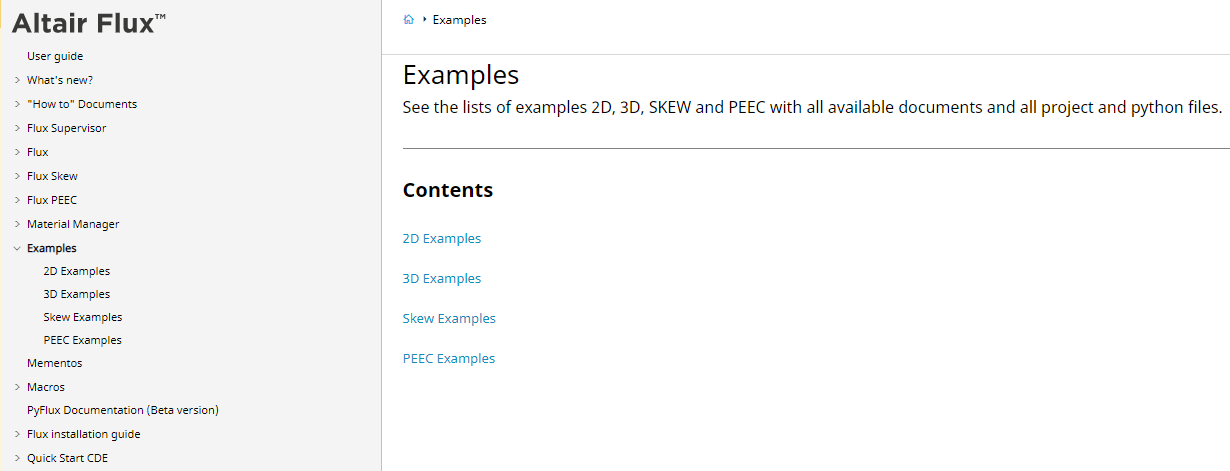Click the home icon in breadcrumb
1230x471 pixels.
tap(409, 20)
